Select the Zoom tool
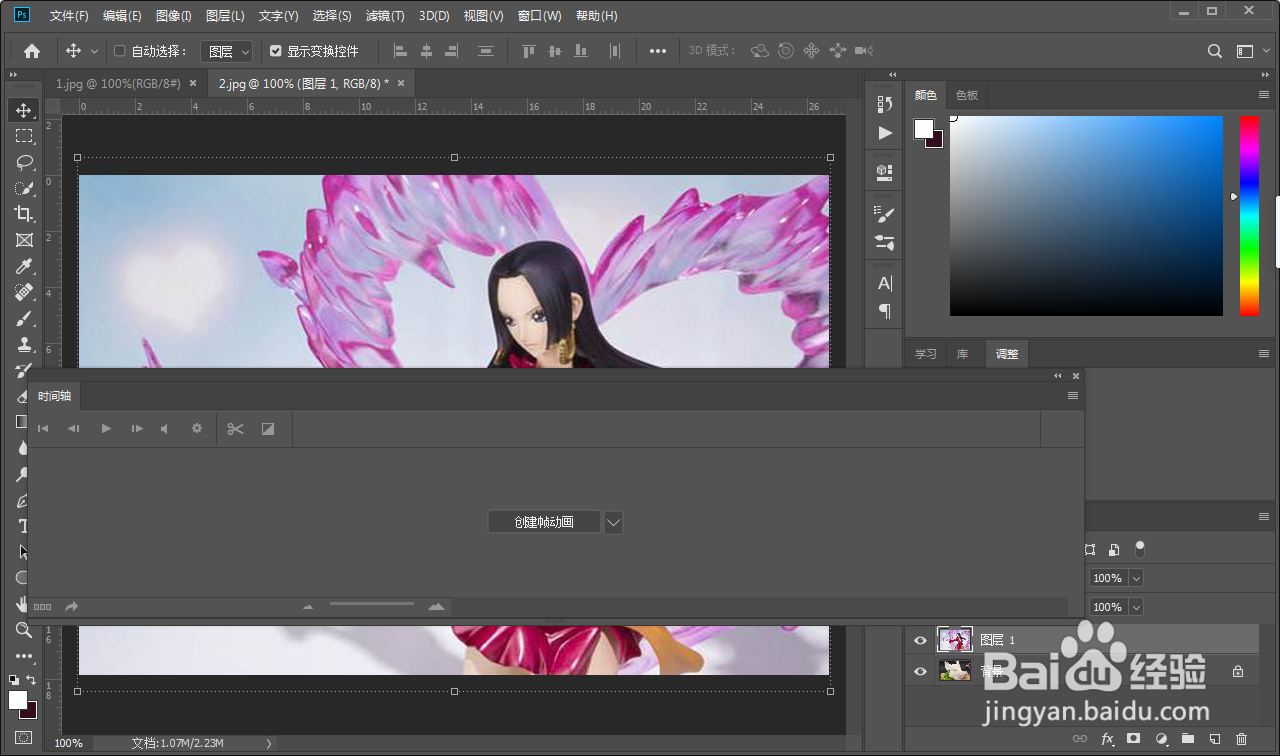 (x=24, y=630)
